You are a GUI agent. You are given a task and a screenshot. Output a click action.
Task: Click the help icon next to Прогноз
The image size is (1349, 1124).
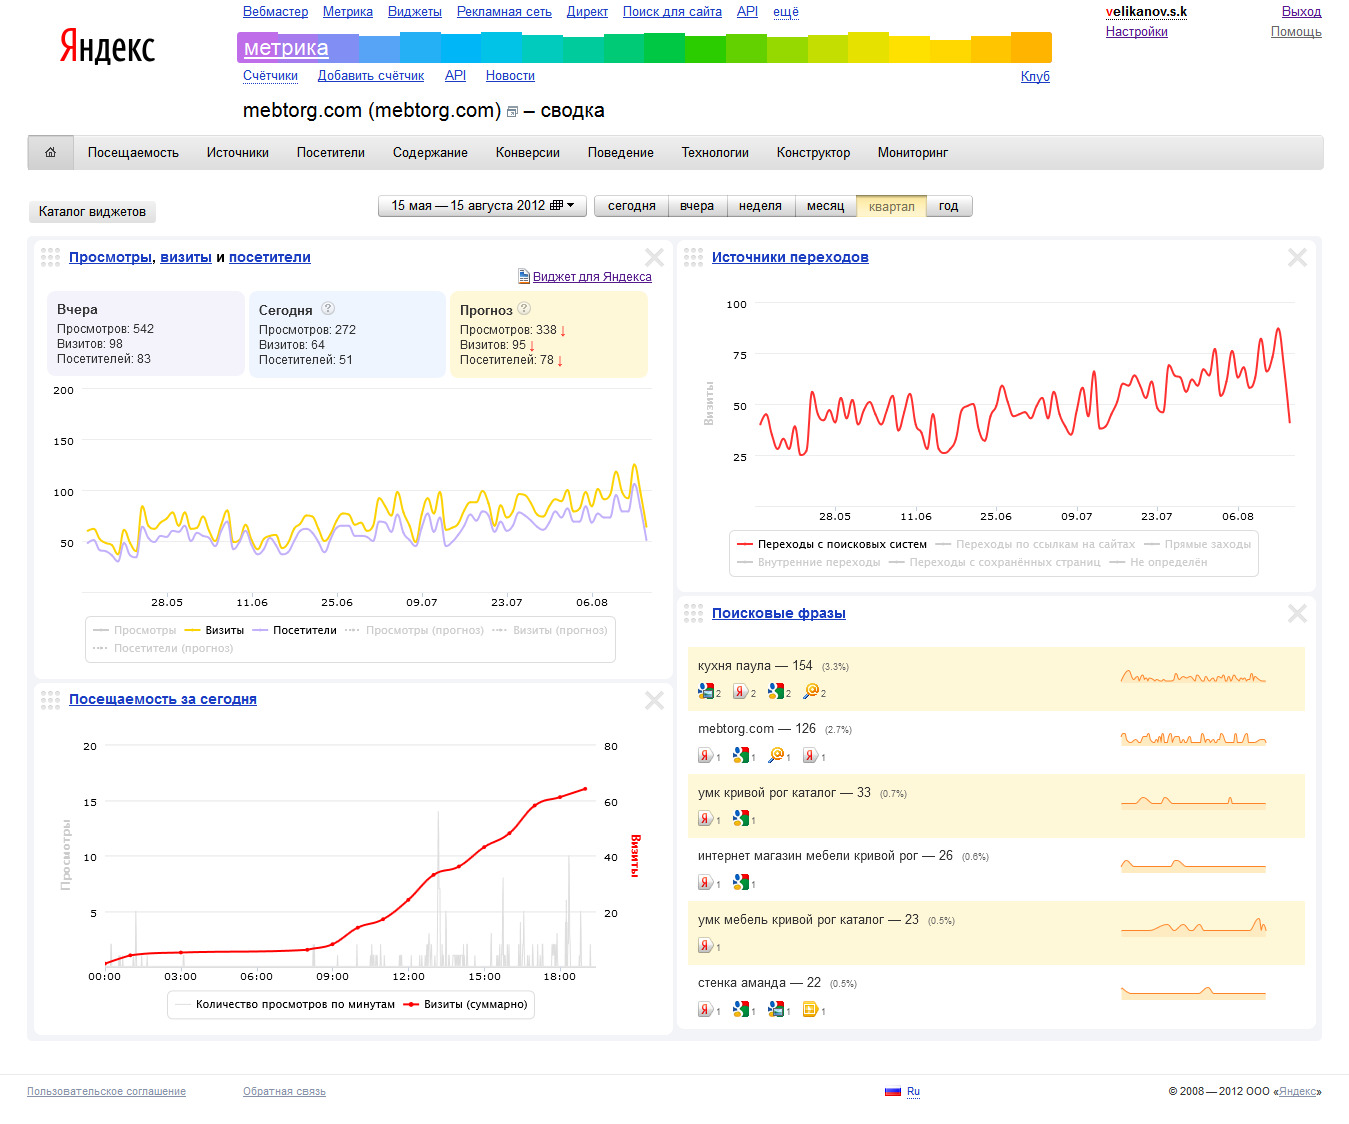[x=524, y=309]
